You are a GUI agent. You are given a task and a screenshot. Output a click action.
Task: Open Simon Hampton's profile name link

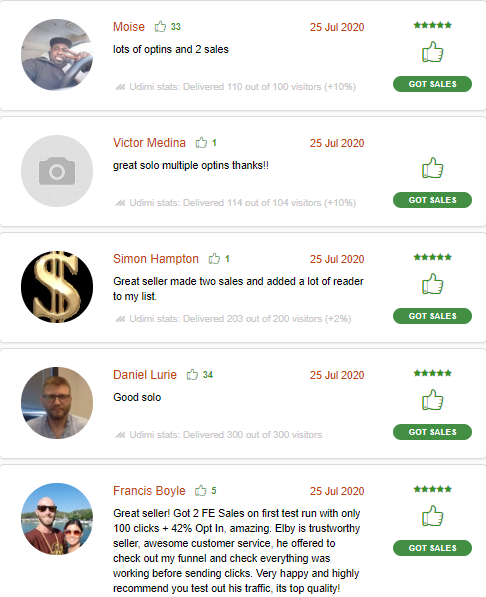click(x=156, y=259)
